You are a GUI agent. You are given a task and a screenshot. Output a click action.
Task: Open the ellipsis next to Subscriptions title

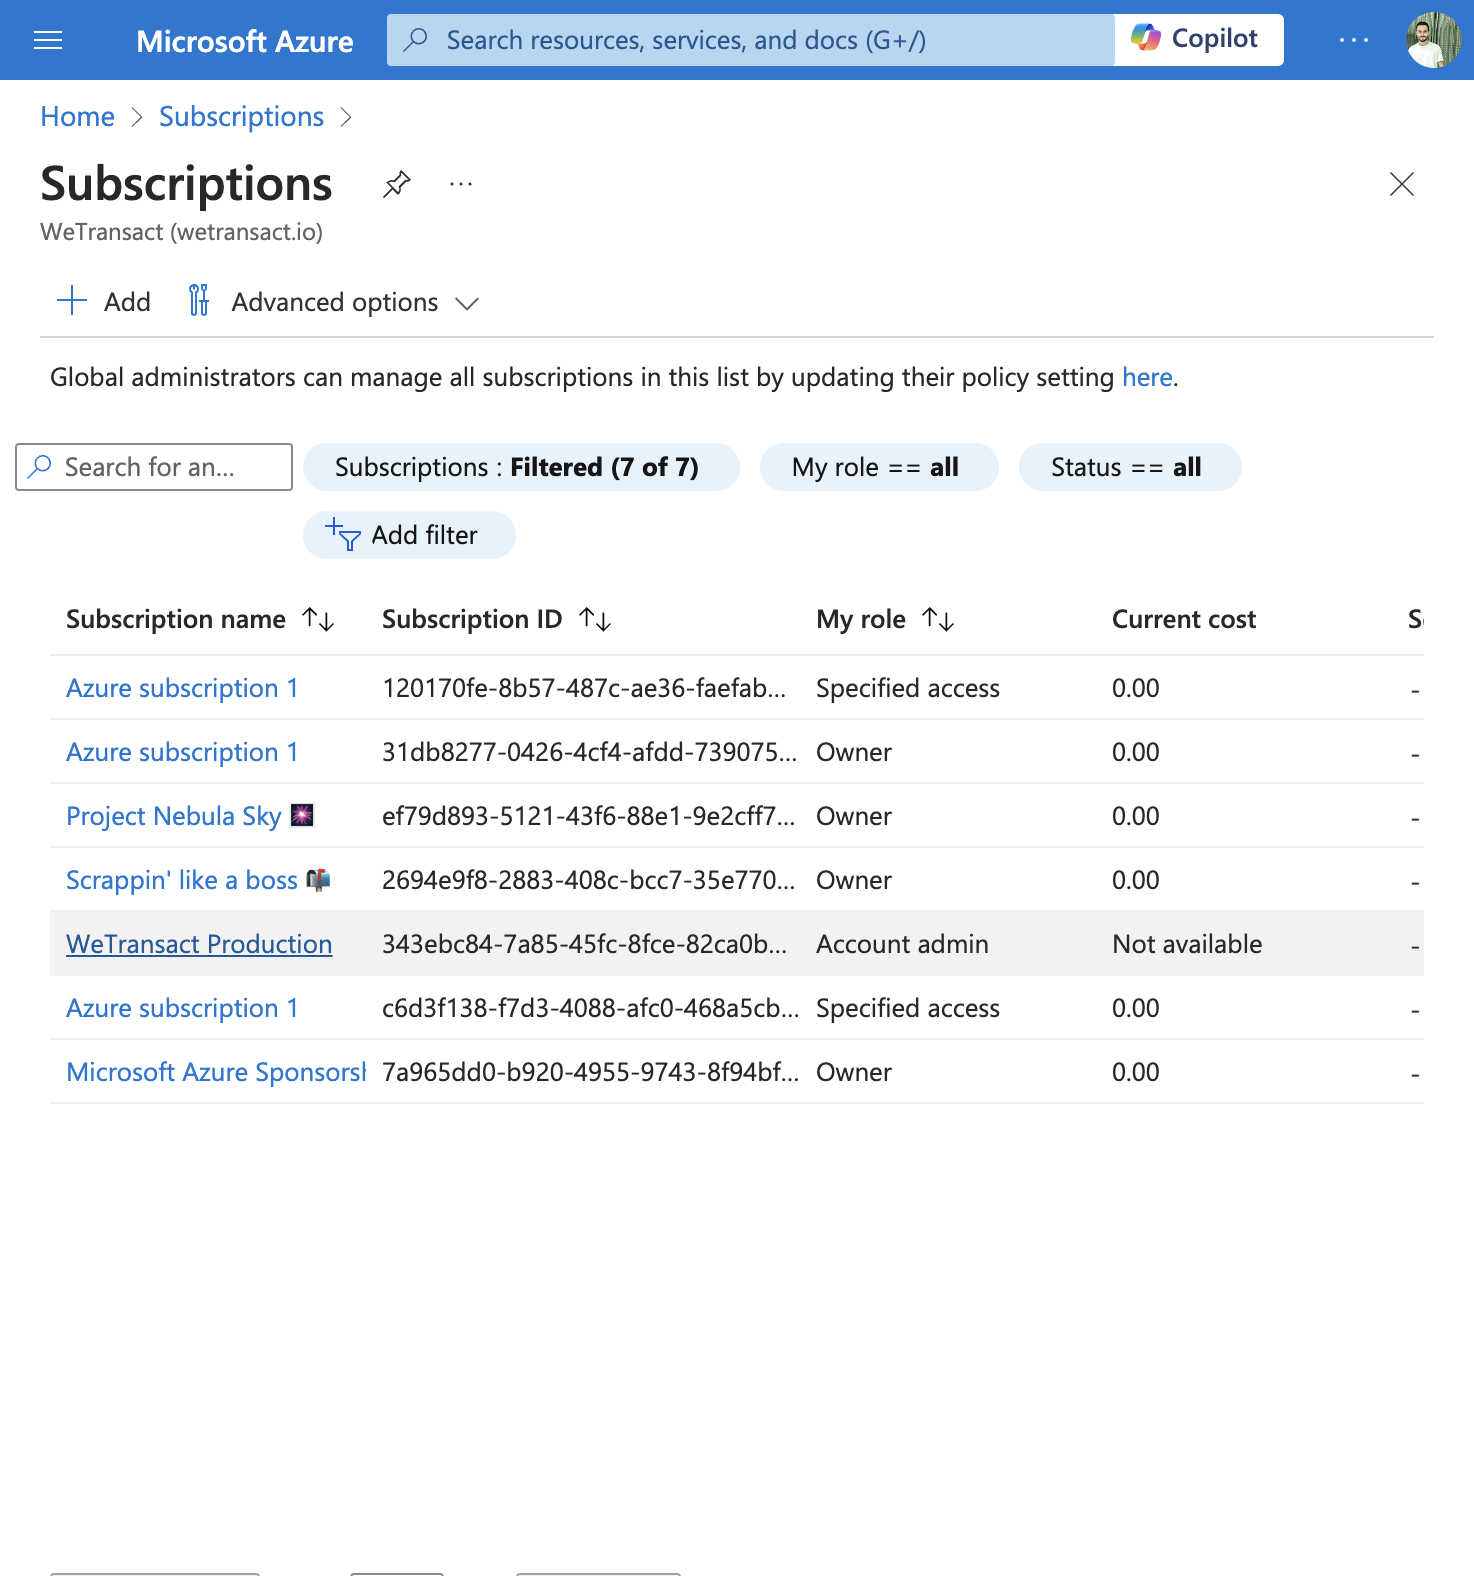pos(461,184)
